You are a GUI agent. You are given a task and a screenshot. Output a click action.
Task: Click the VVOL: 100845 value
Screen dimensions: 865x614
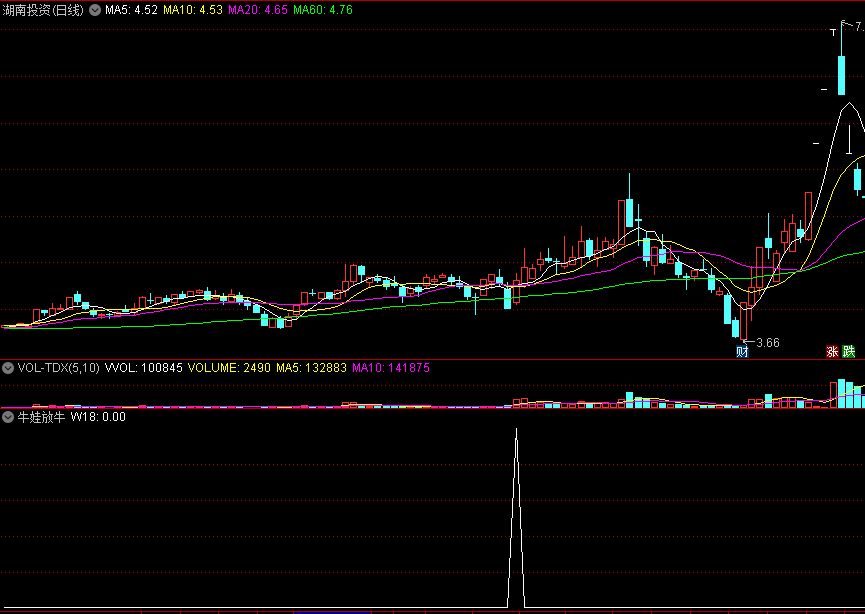pyautogui.click(x=143, y=368)
